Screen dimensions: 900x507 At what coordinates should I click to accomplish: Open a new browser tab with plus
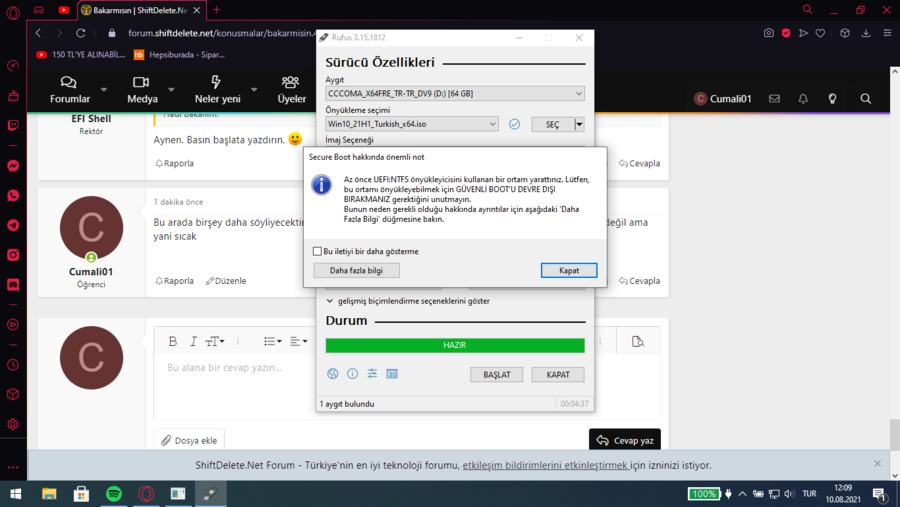pos(216,10)
